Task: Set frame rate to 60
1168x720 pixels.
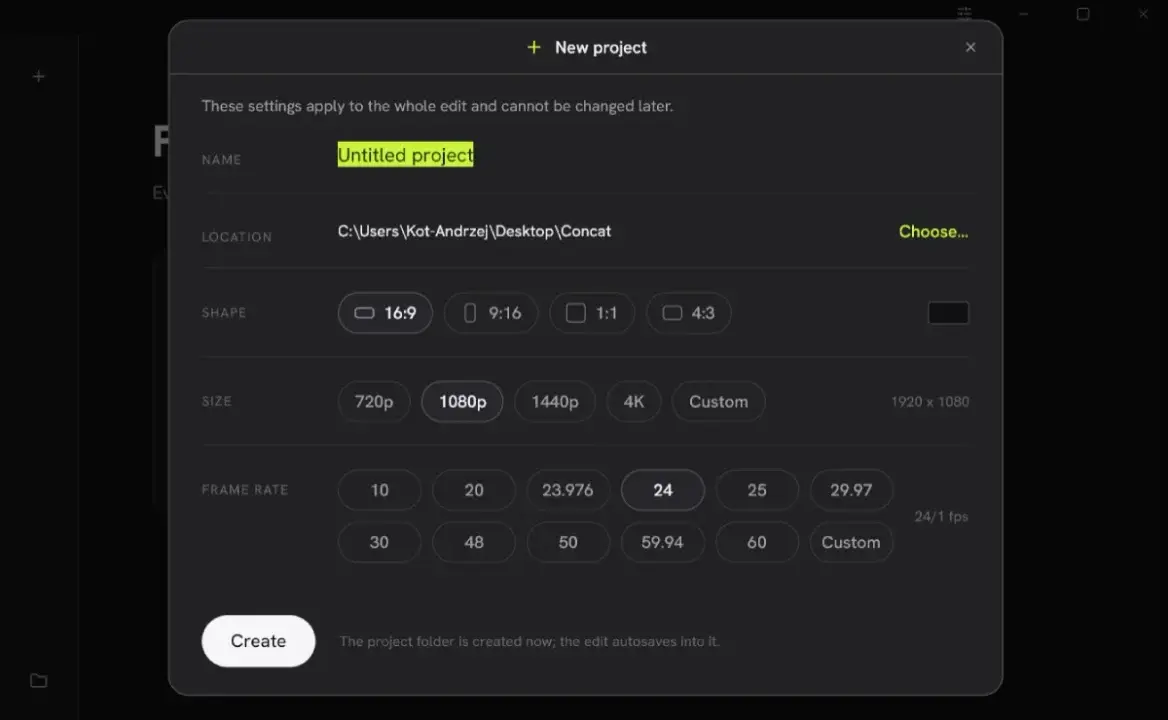Action: click(757, 542)
